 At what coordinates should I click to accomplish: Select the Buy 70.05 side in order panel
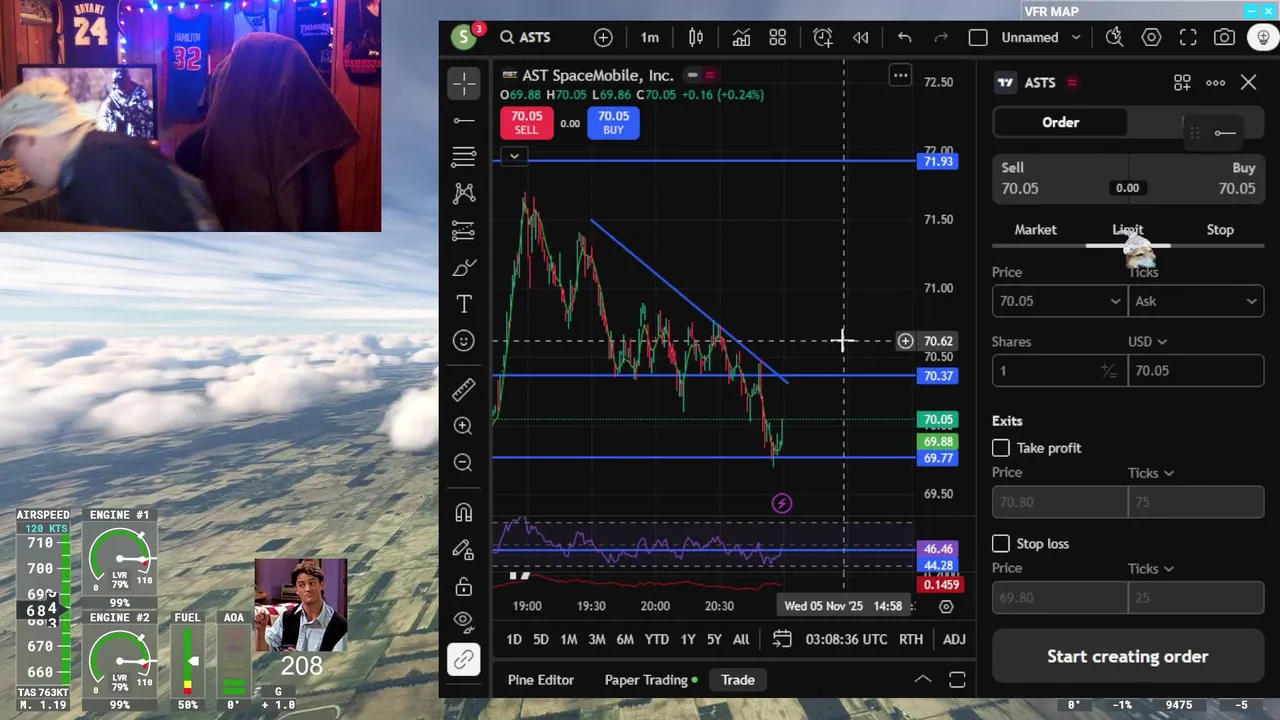[x=1197, y=178]
